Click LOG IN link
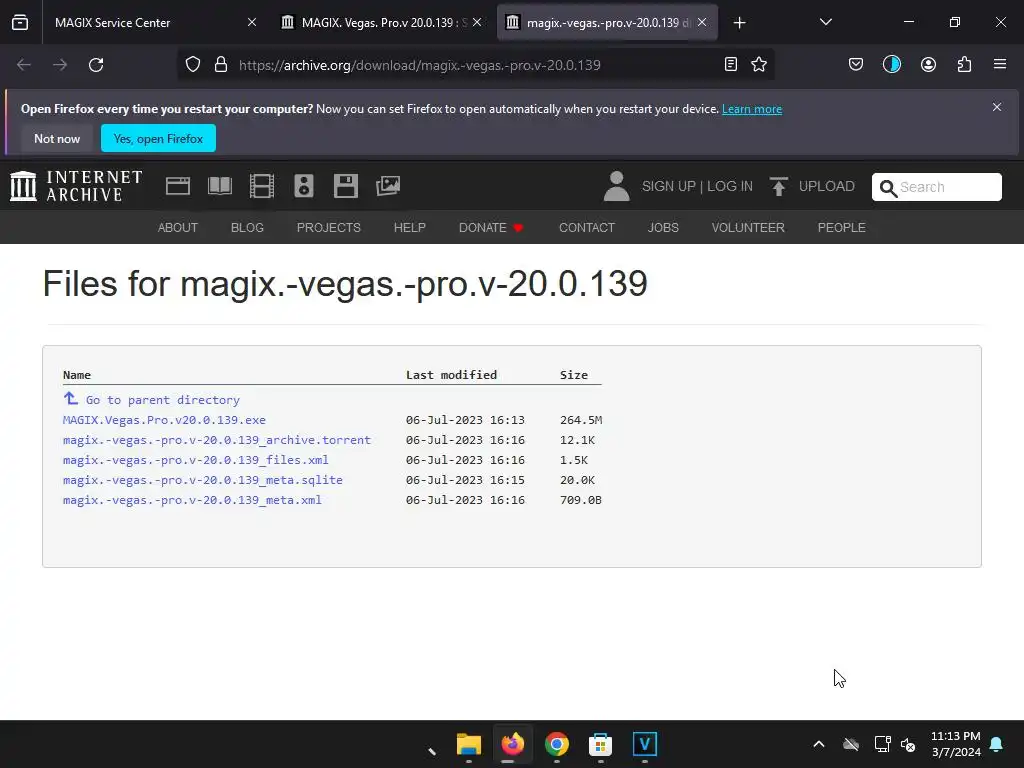Viewport: 1024px width, 768px height. (x=729, y=186)
